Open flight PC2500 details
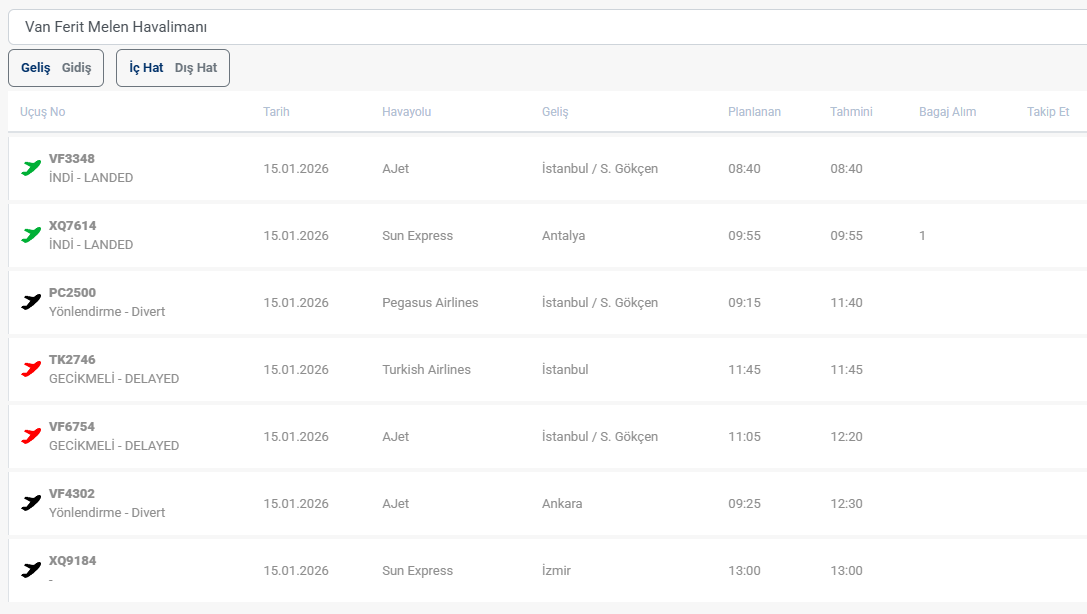The image size is (1087, 614). coord(72,293)
